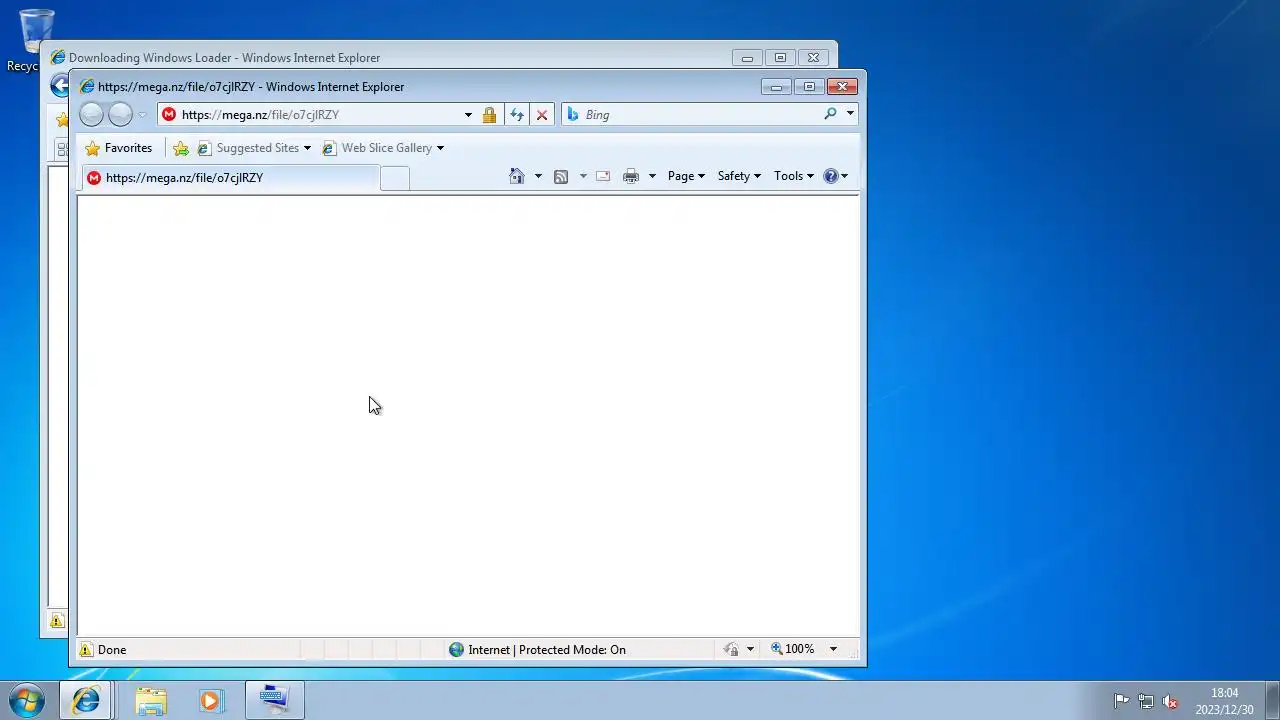Viewport: 1280px width, 720px height.
Task: Click the Show Desktop button
Action: [x=1272, y=700]
